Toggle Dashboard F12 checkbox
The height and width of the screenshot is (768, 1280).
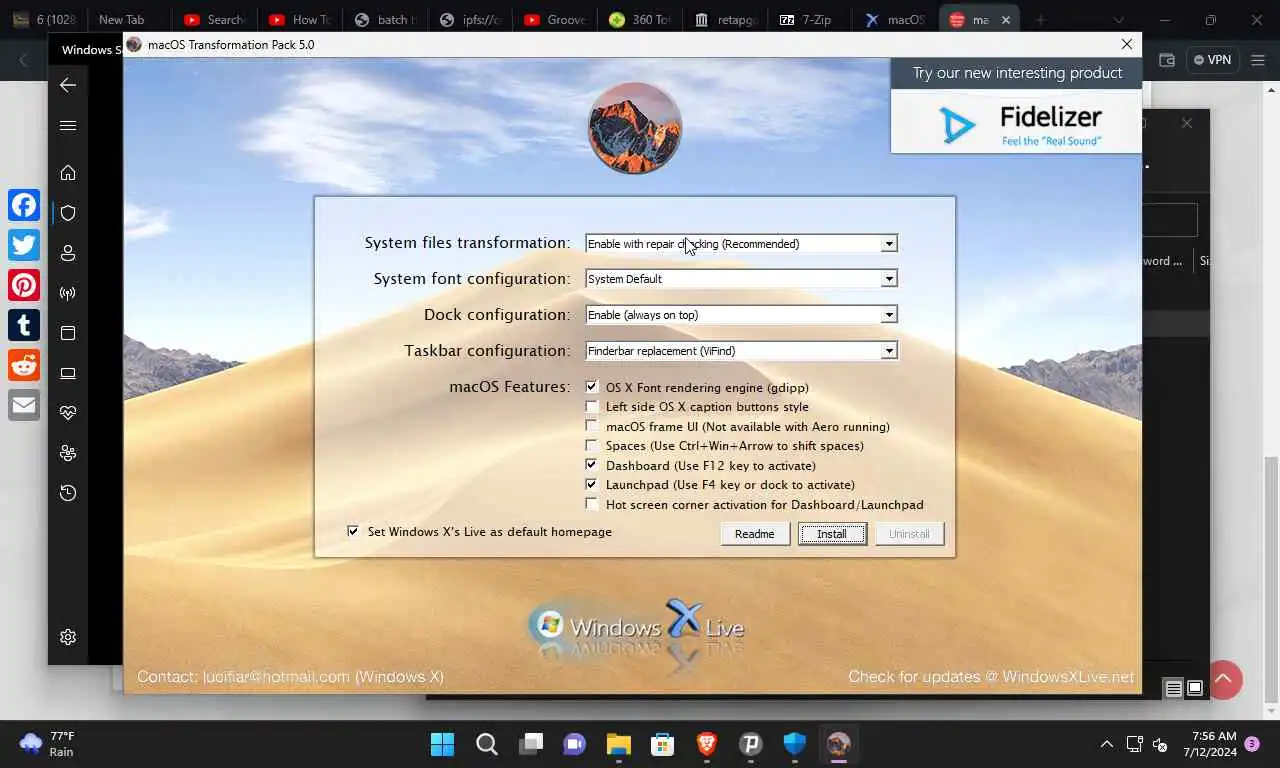click(x=592, y=465)
